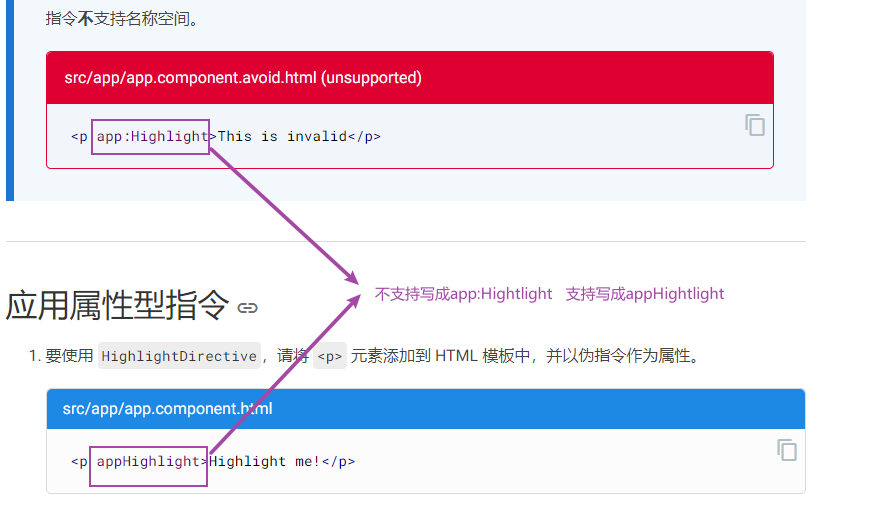889x509 pixels.
Task: Select the src/app/app.component.html header
Action: 426,409
